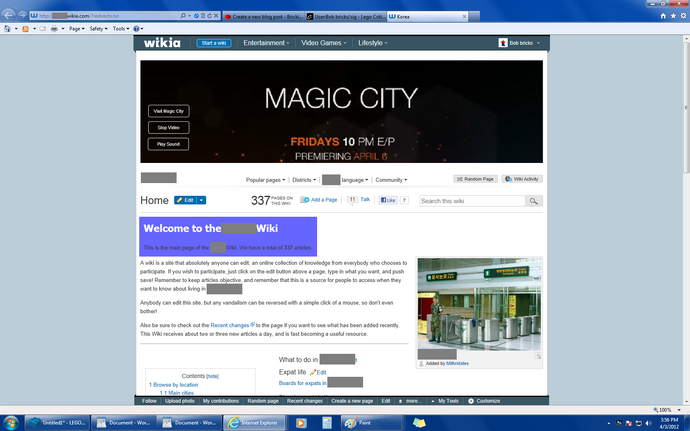Screen dimensions: 690x431
Task: Open the Safety menu
Action: pos(98,29)
